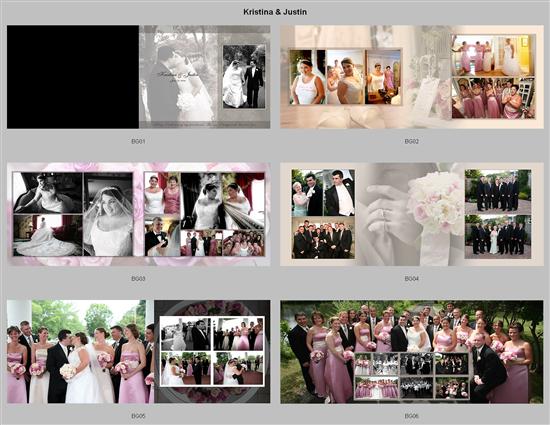This screenshot has height=425, width=550.
Task: Select the BG02 caption label
Action: [411, 141]
